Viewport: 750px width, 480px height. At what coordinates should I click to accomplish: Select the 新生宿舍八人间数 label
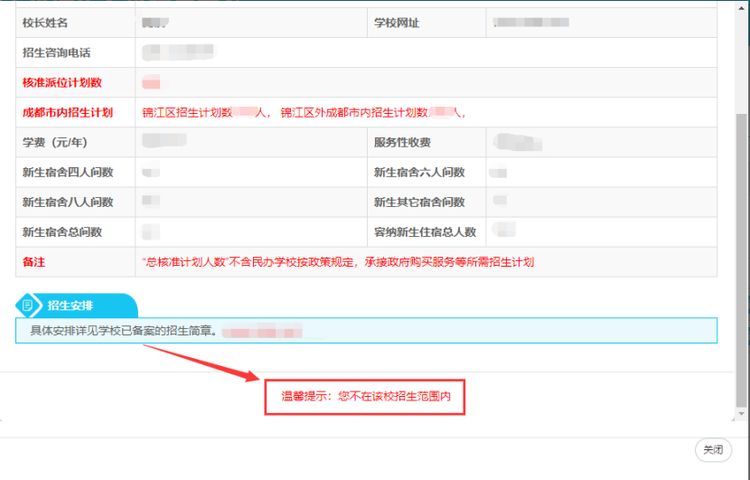(x=68, y=202)
